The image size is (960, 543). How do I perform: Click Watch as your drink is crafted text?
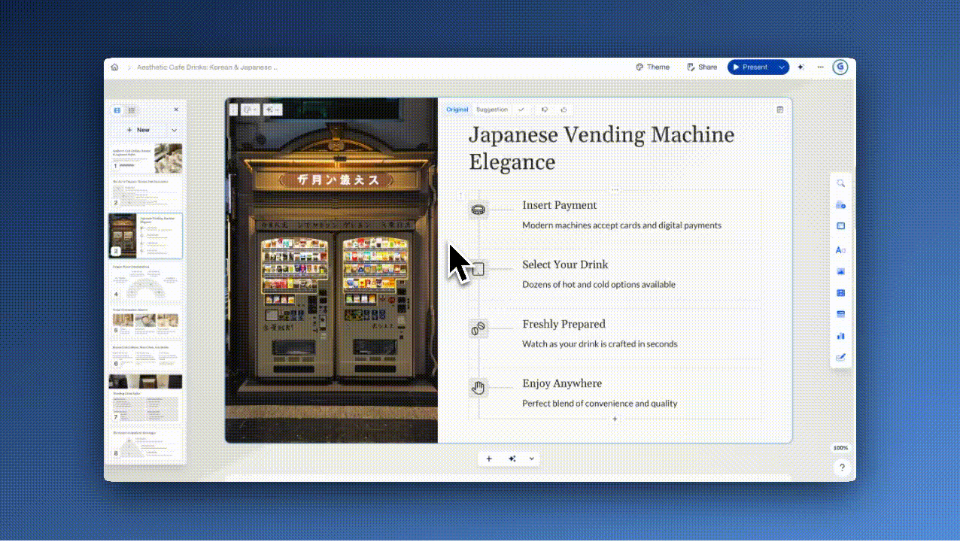tap(599, 344)
